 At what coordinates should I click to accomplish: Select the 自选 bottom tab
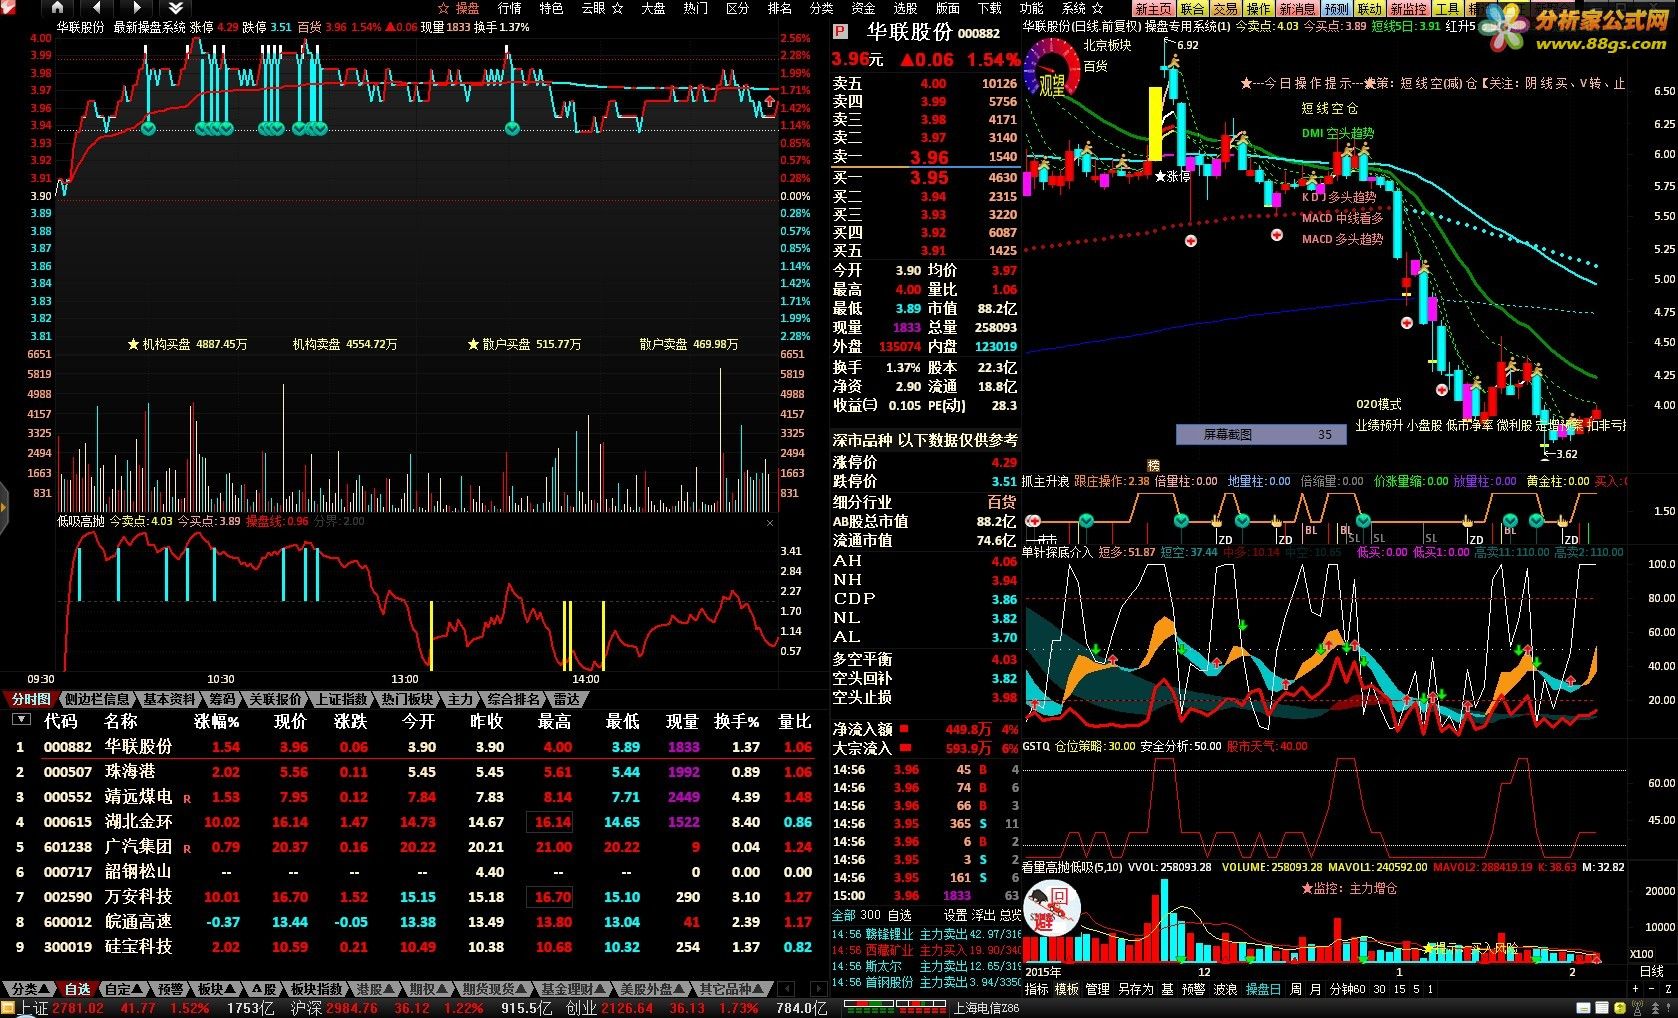pos(77,989)
